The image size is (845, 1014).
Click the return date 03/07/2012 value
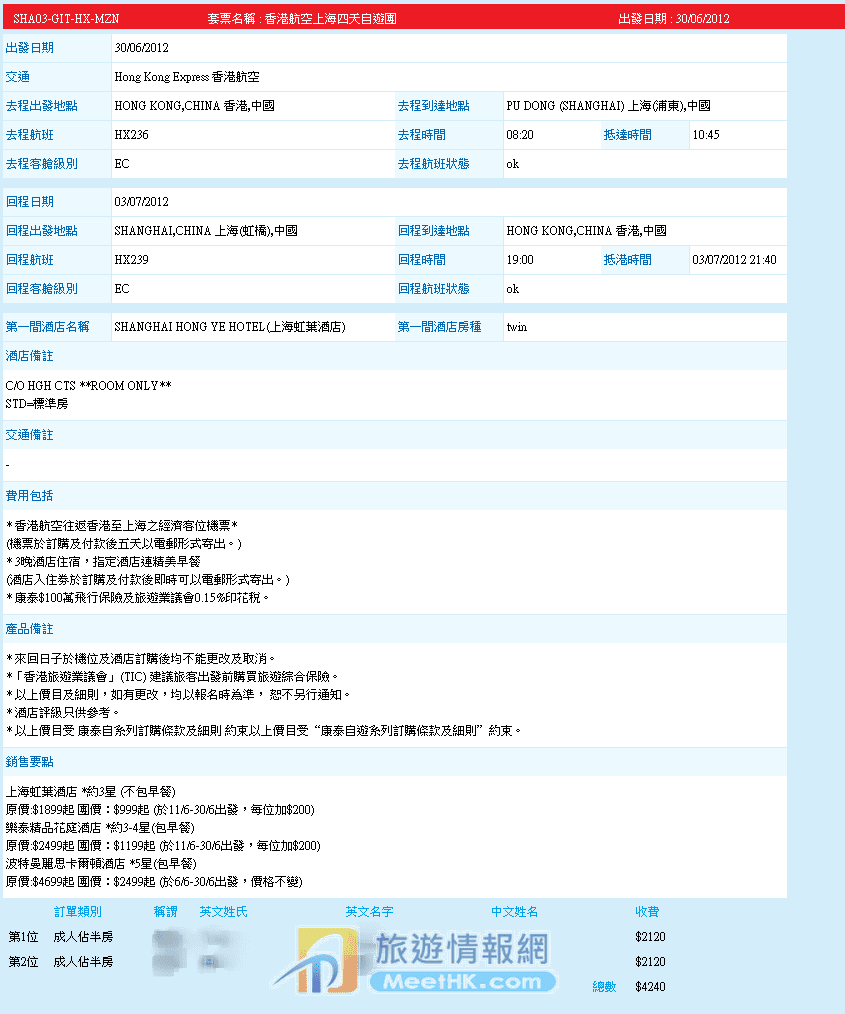pyautogui.click(x=141, y=202)
